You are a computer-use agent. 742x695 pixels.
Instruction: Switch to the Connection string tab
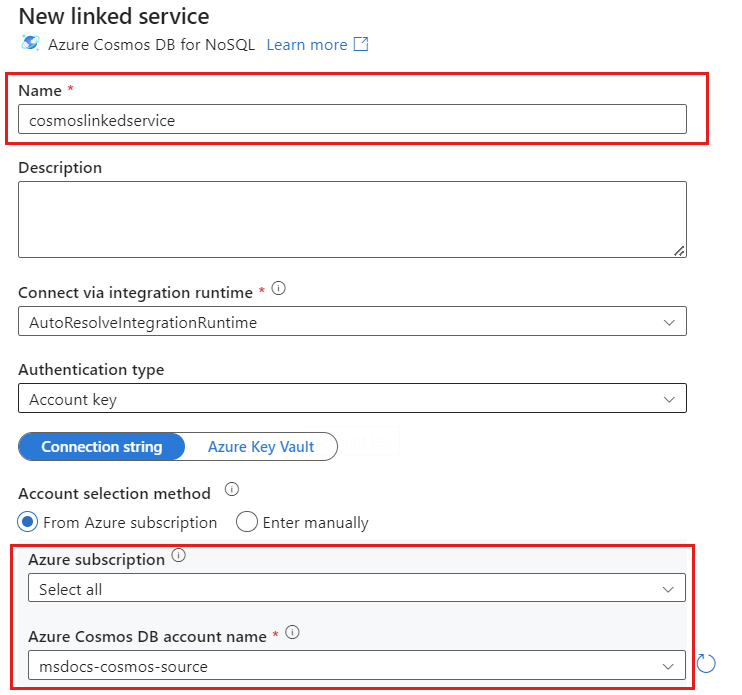102,447
